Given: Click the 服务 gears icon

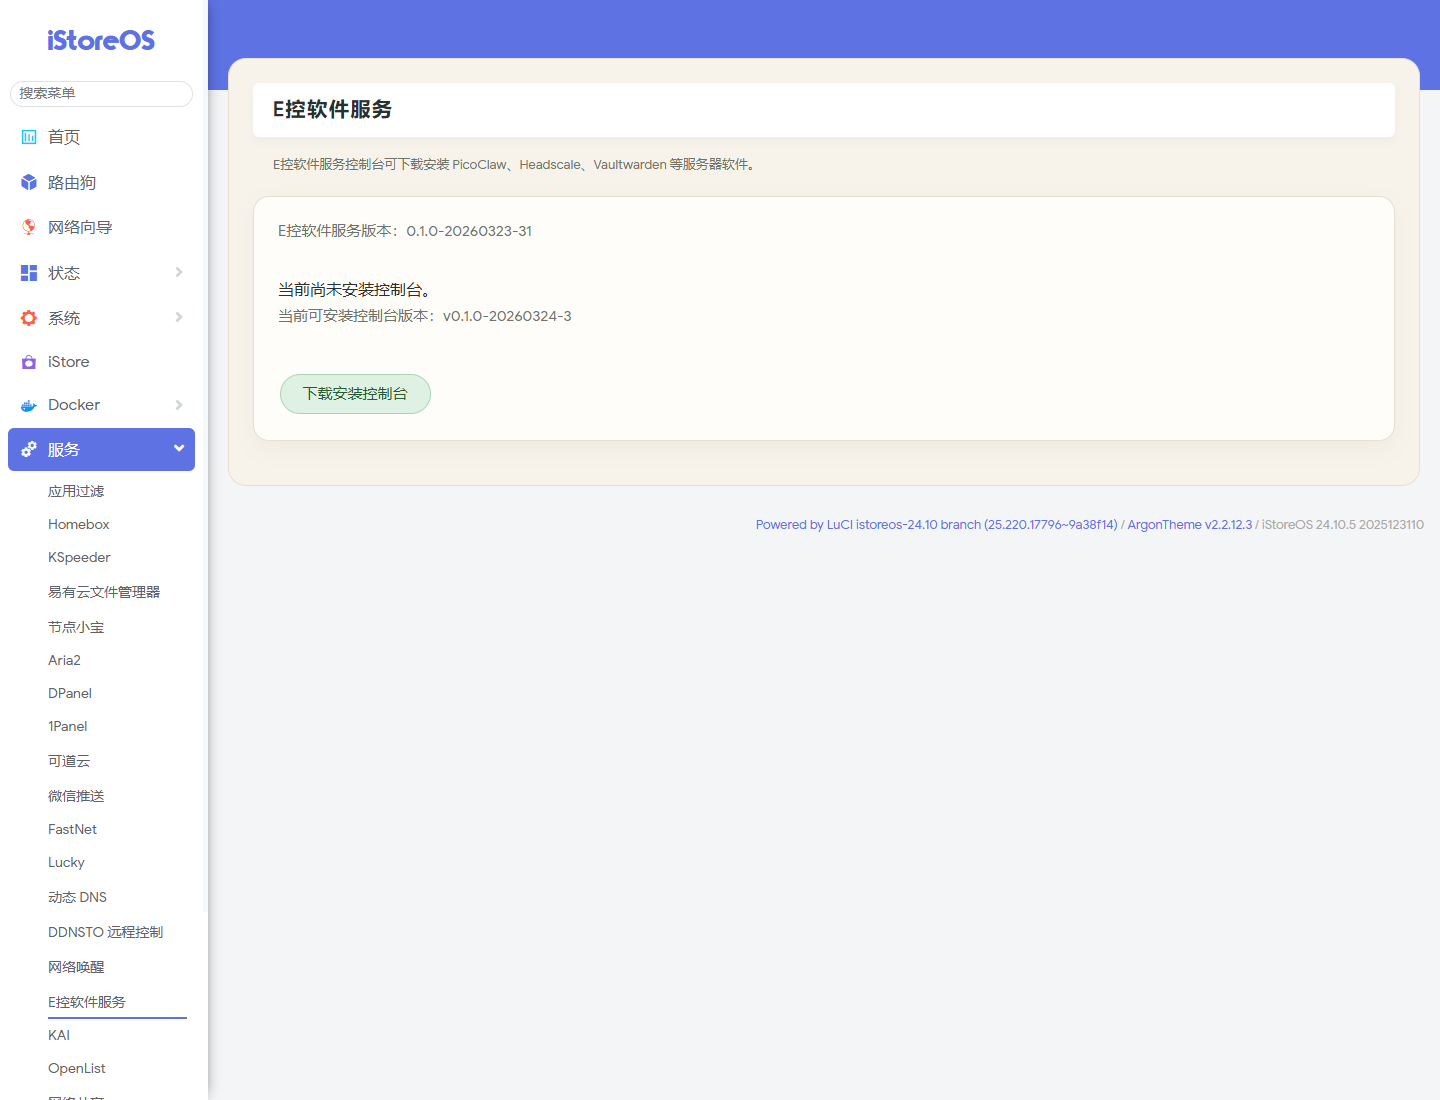Looking at the screenshot, I should pyautogui.click(x=29, y=449).
